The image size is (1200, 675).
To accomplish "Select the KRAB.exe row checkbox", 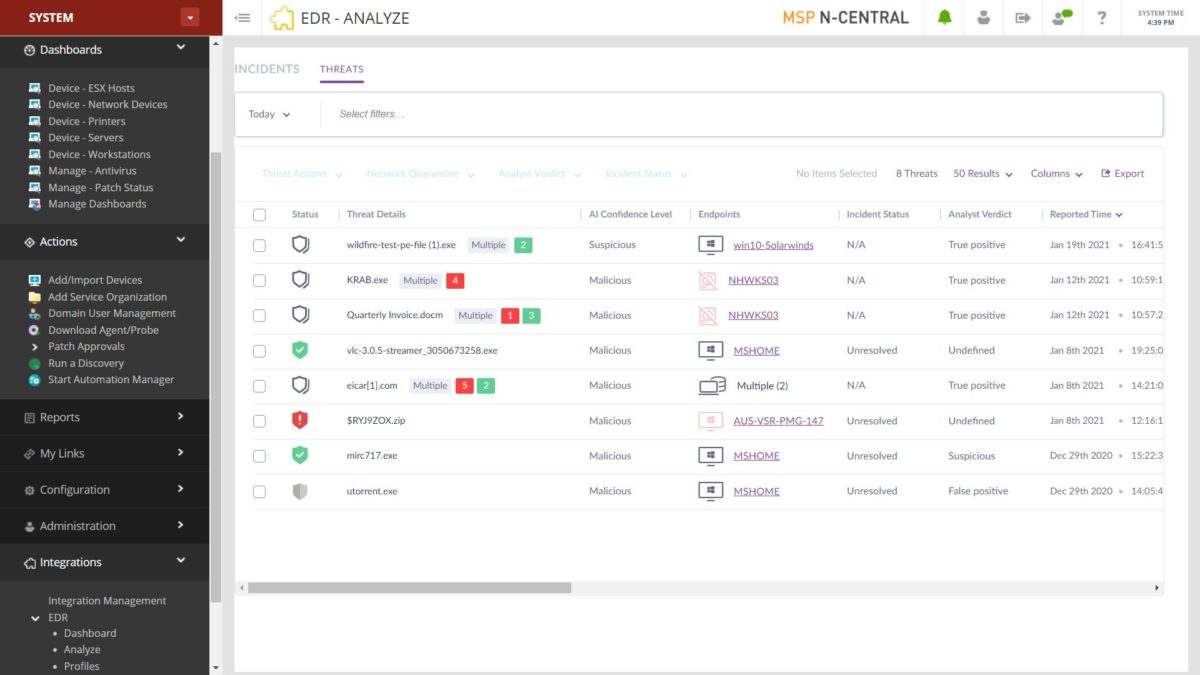I will [260, 280].
